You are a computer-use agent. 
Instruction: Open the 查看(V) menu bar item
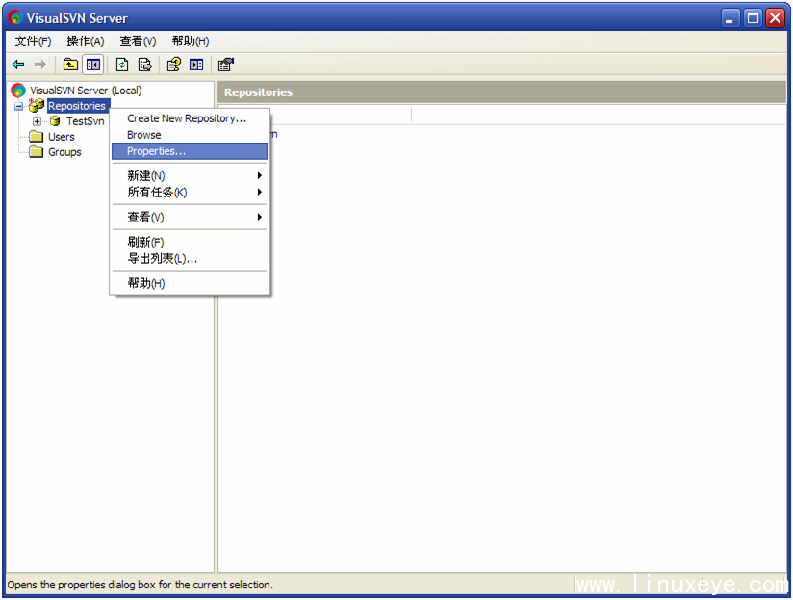pos(138,41)
